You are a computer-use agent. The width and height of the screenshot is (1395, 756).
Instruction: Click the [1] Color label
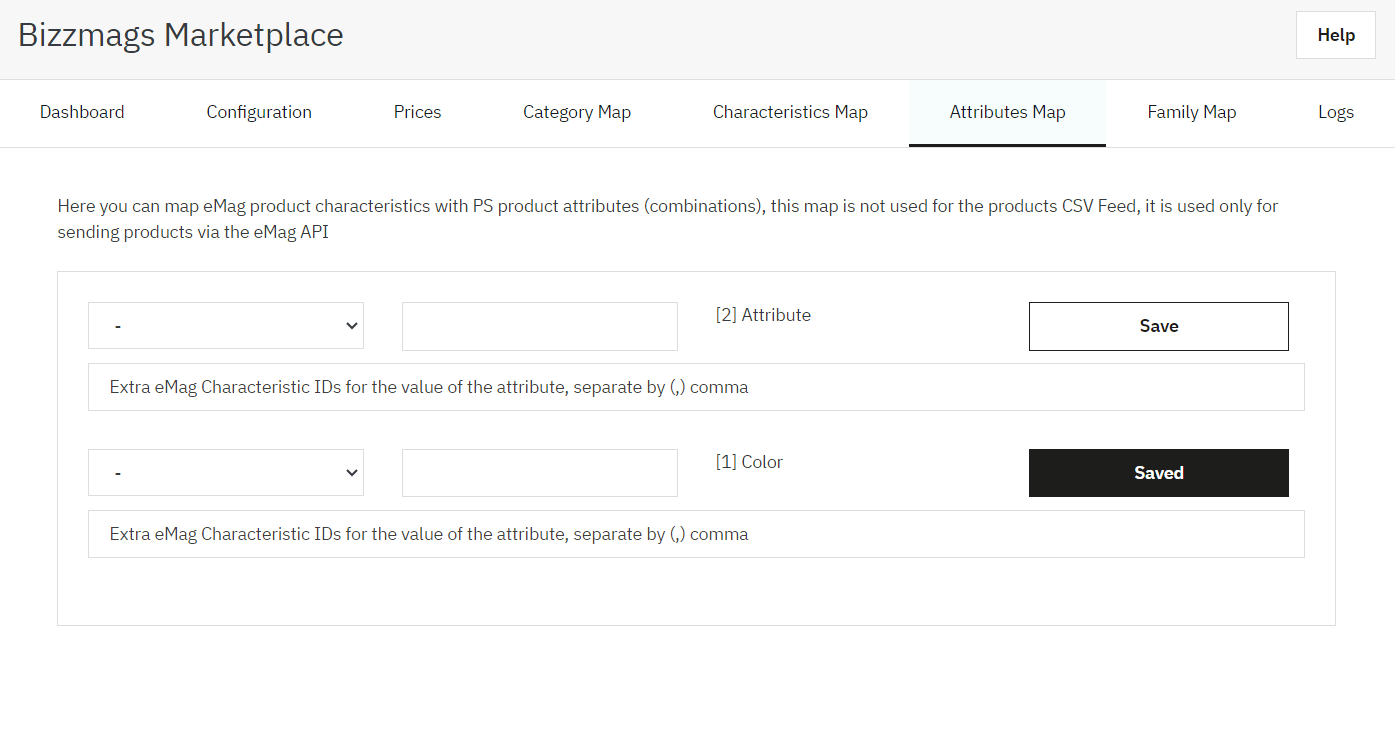point(749,462)
